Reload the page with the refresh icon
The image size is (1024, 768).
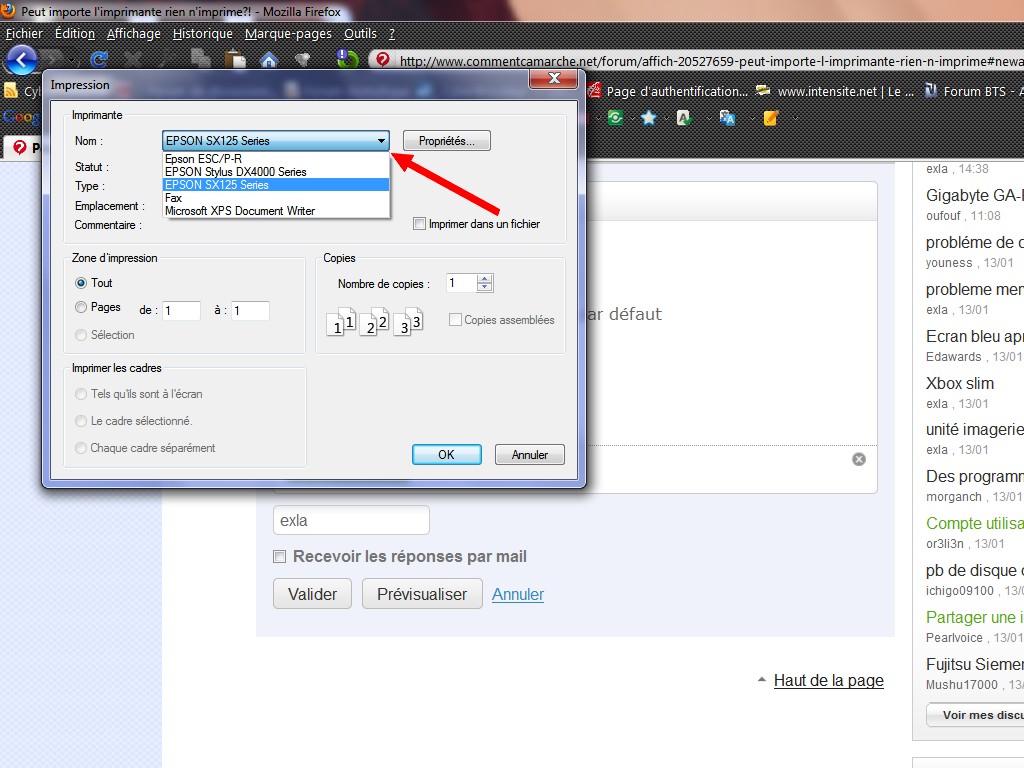pos(99,60)
